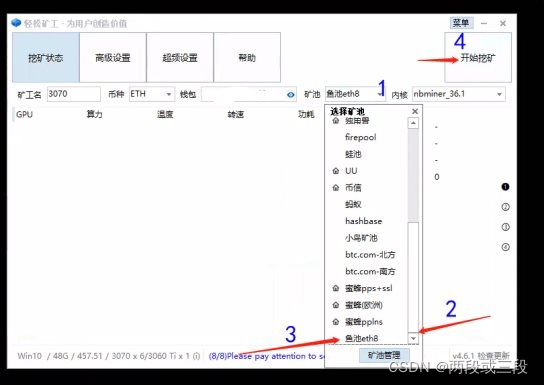Screen dimensions: 544x385
Task: Click info icon after 3060 Ti x 1
Action: coord(196,356)
